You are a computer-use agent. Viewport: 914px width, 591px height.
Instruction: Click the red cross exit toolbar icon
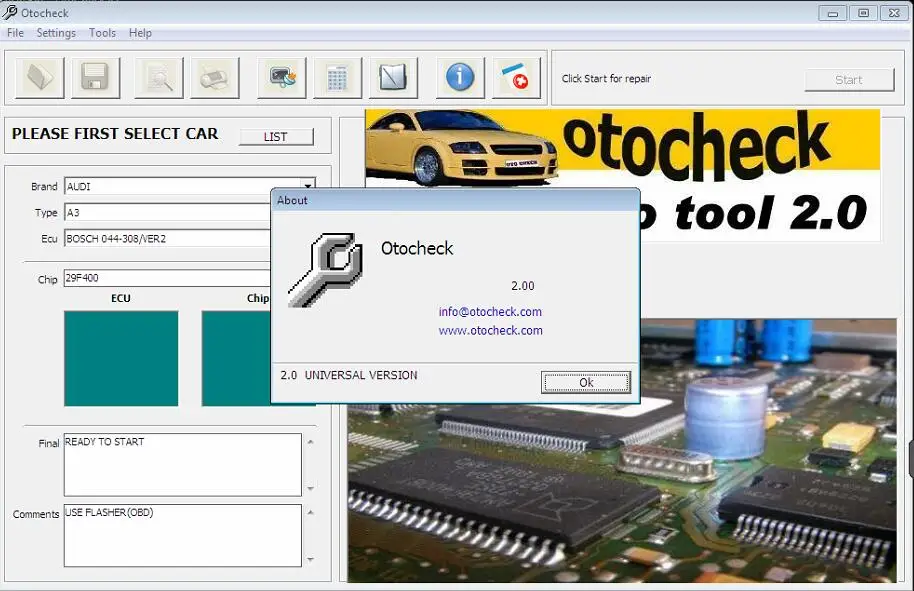(516, 78)
